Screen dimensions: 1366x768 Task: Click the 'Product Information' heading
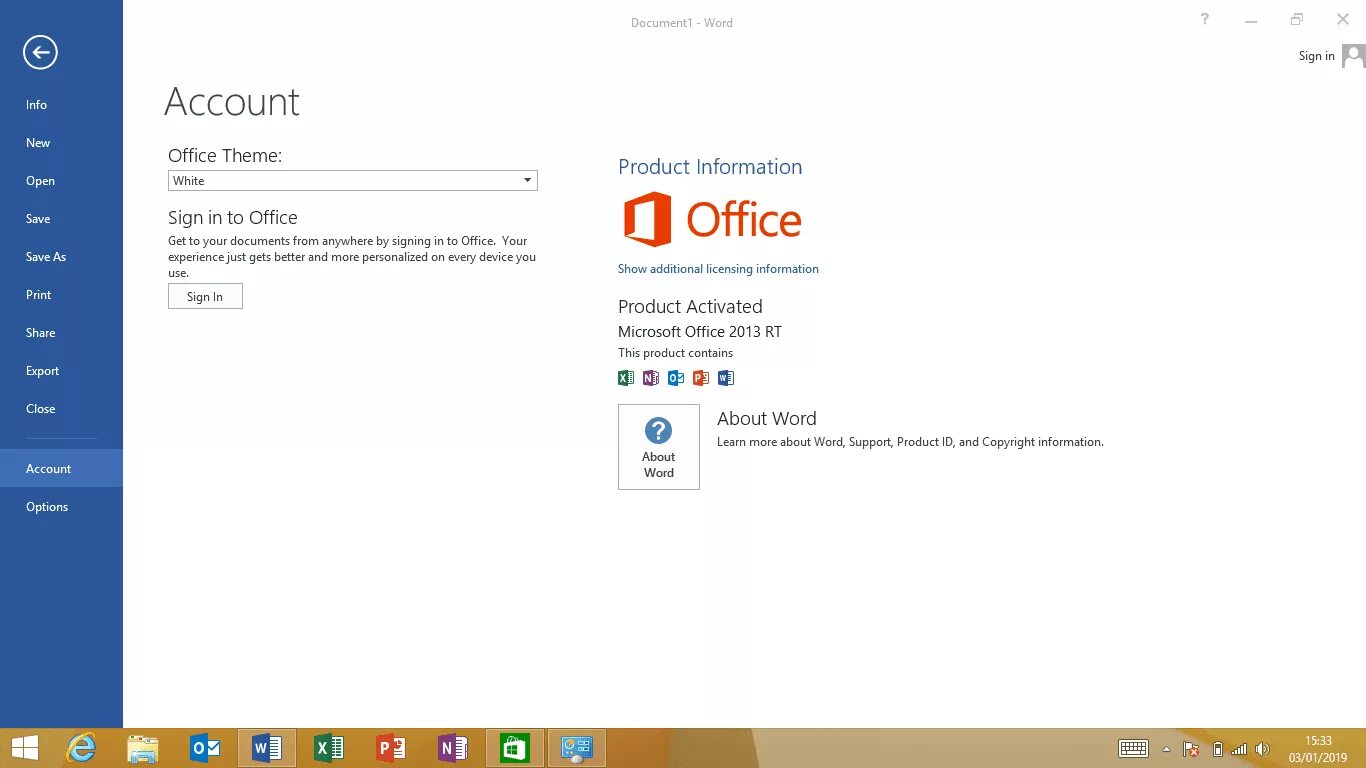(710, 167)
